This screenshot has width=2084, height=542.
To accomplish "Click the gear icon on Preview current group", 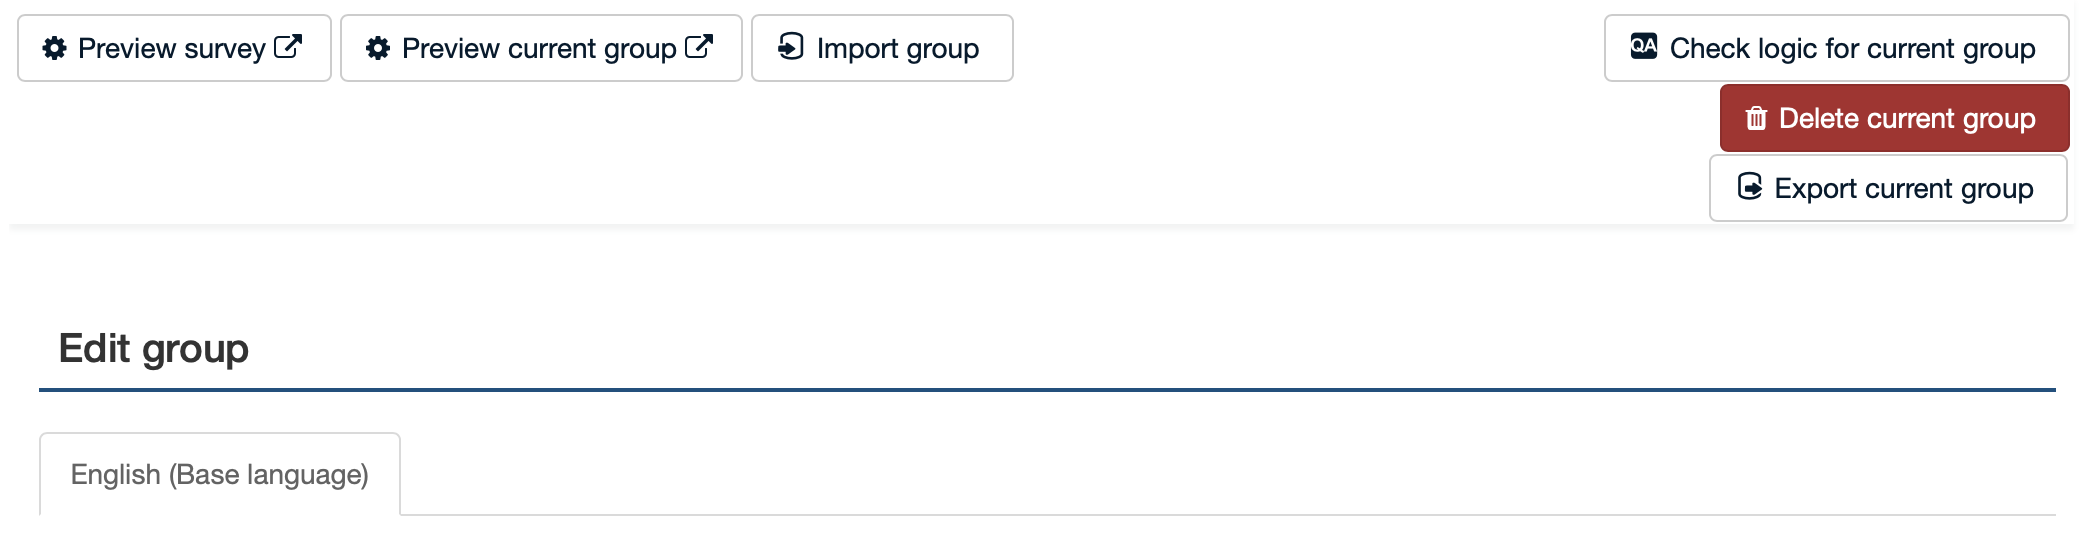I will pos(378,48).
